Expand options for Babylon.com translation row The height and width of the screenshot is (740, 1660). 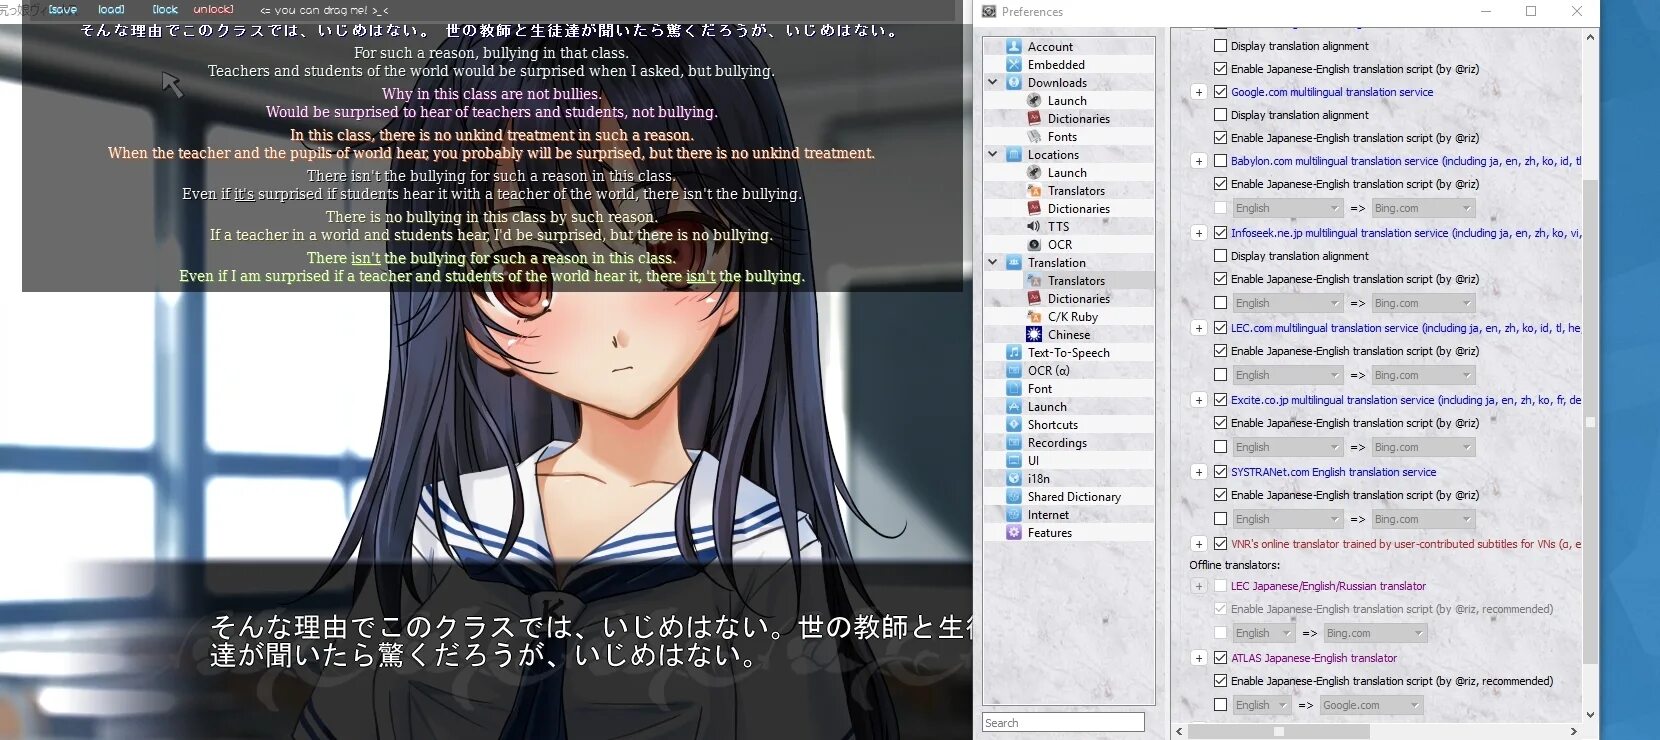1198,161
